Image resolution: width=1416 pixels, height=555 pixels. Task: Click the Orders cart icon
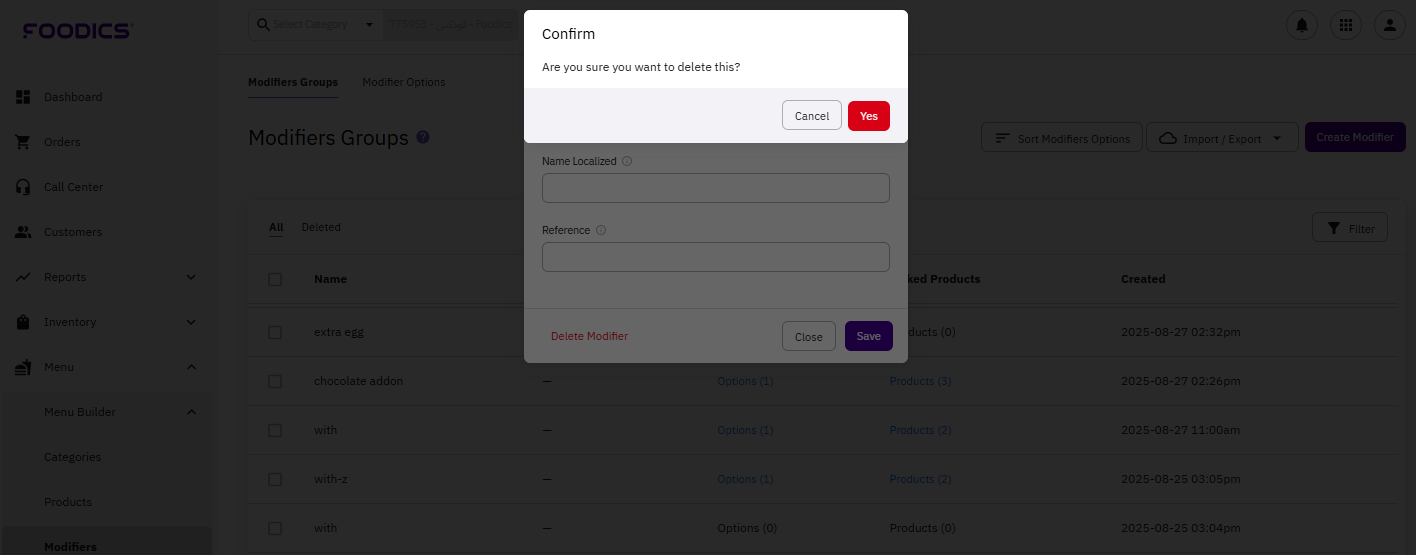click(23, 142)
